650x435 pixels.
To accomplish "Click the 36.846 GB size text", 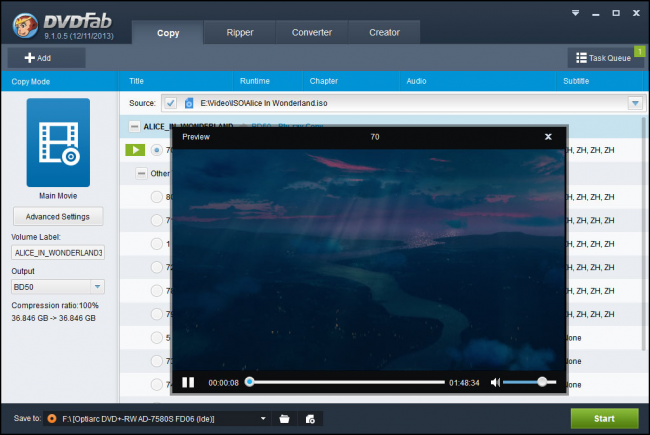I will (x=53, y=318).
